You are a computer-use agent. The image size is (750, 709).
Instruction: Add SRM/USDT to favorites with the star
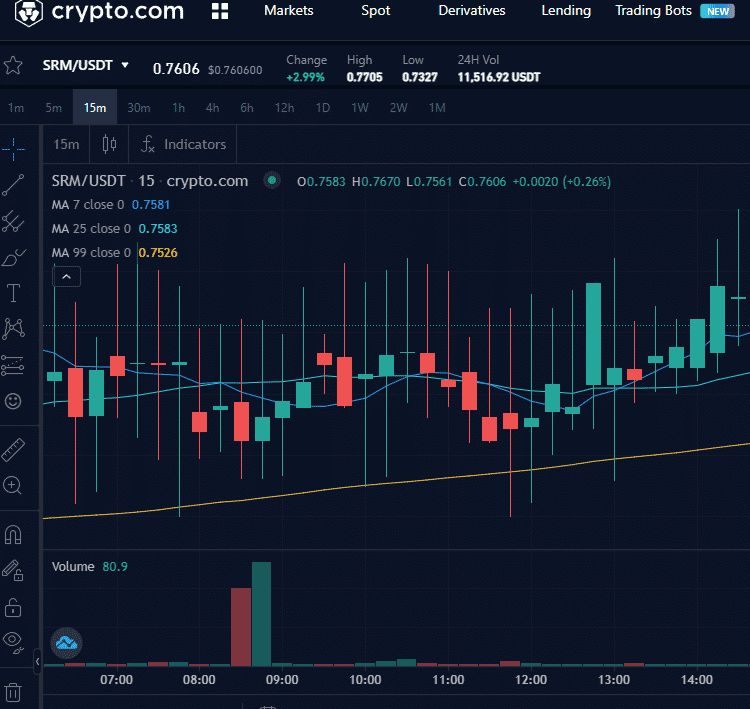(13, 66)
